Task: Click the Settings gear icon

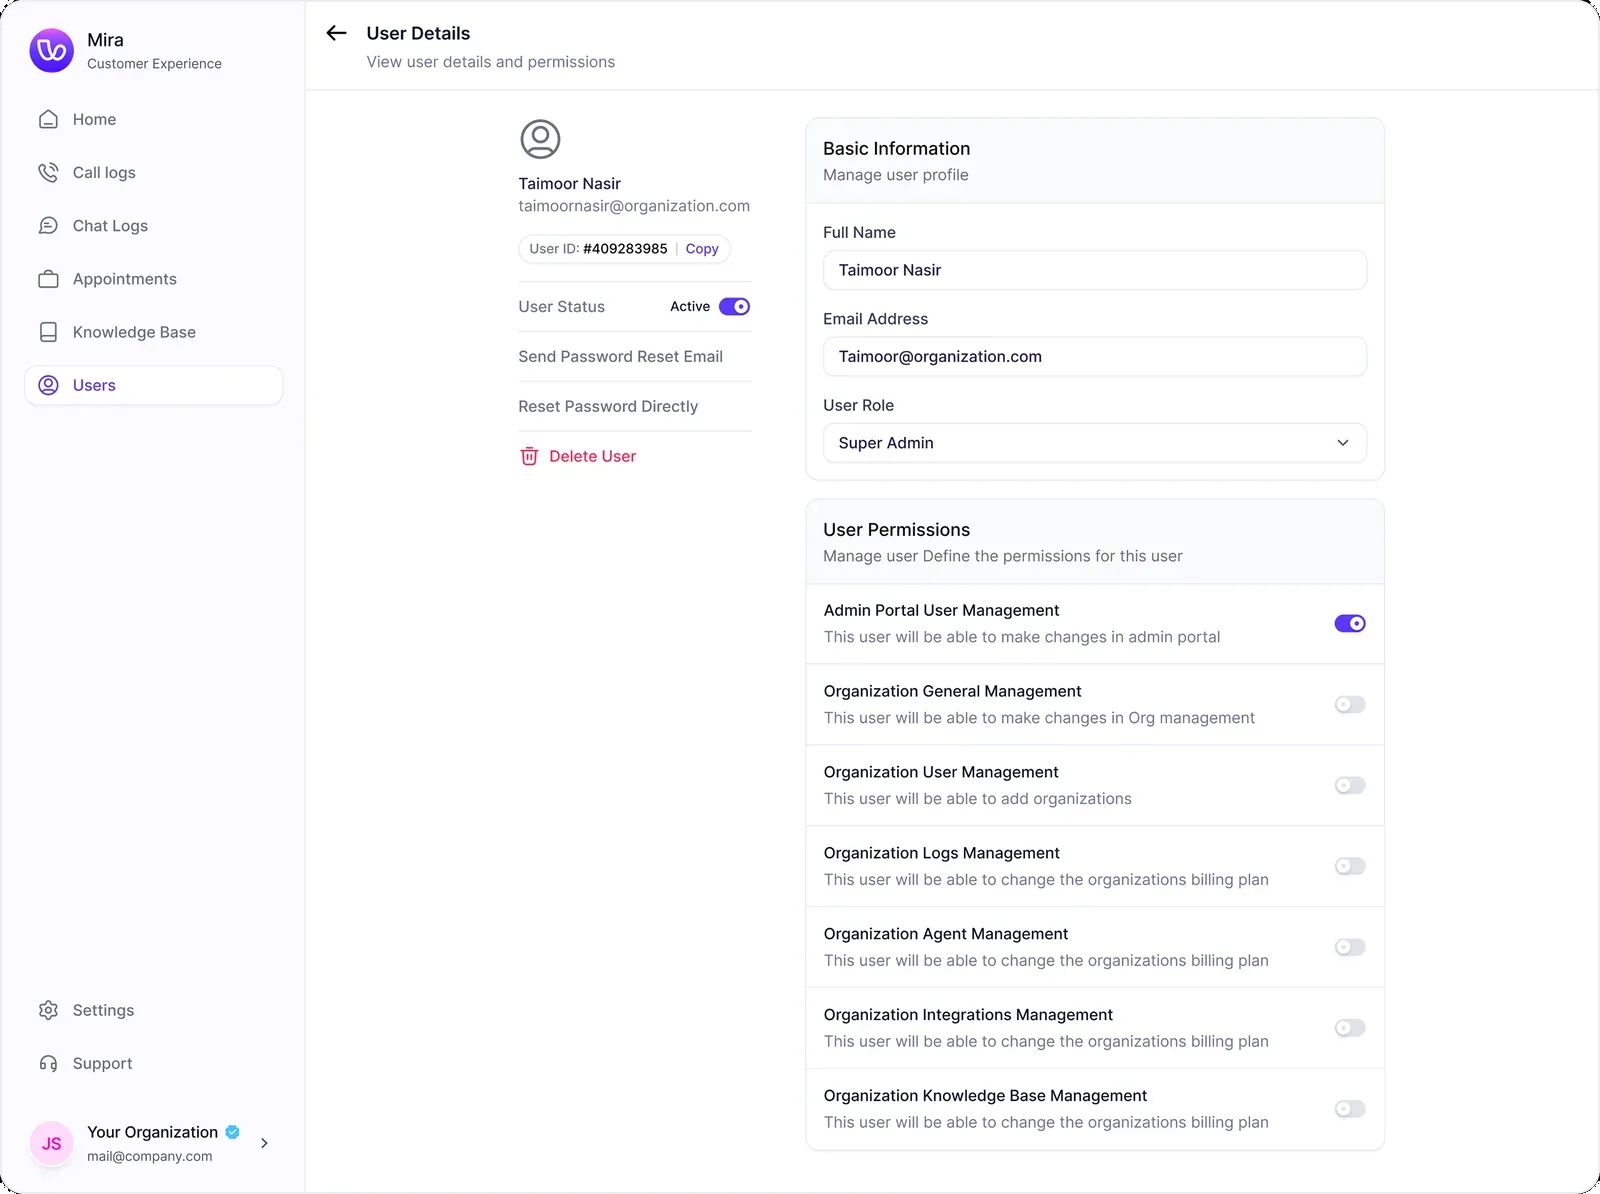Action: [48, 1010]
